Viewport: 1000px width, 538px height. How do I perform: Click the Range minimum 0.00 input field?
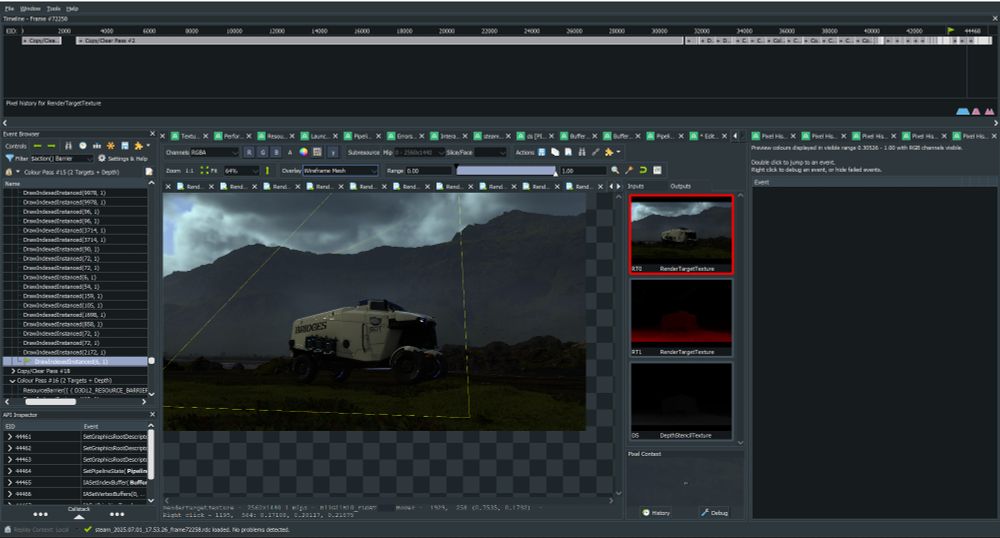[429, 171]
